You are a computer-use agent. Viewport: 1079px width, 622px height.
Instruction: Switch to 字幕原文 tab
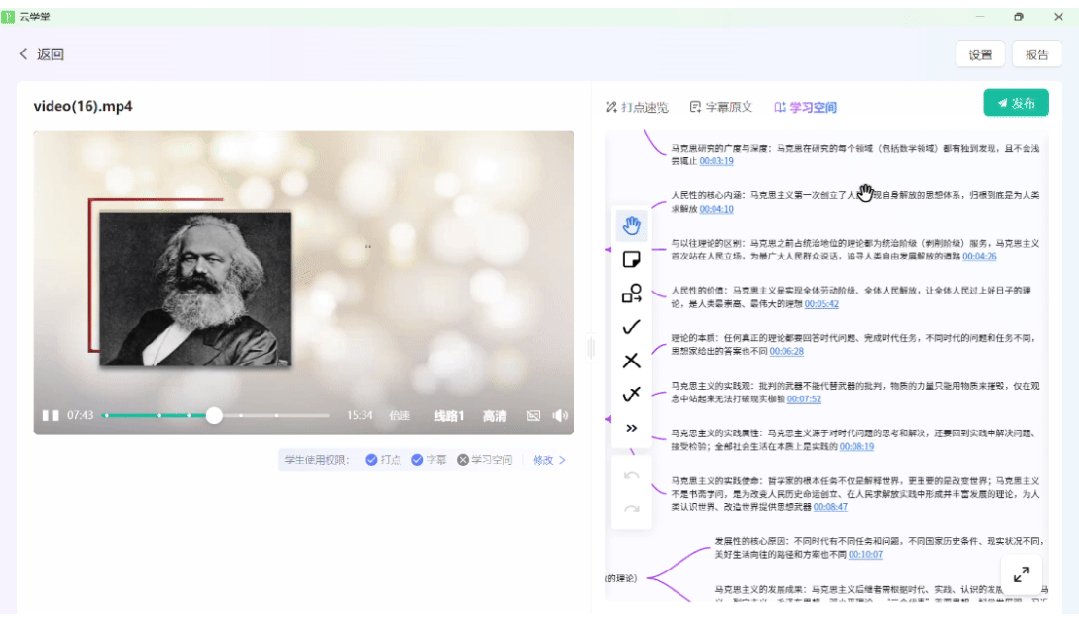pos(720,107)
